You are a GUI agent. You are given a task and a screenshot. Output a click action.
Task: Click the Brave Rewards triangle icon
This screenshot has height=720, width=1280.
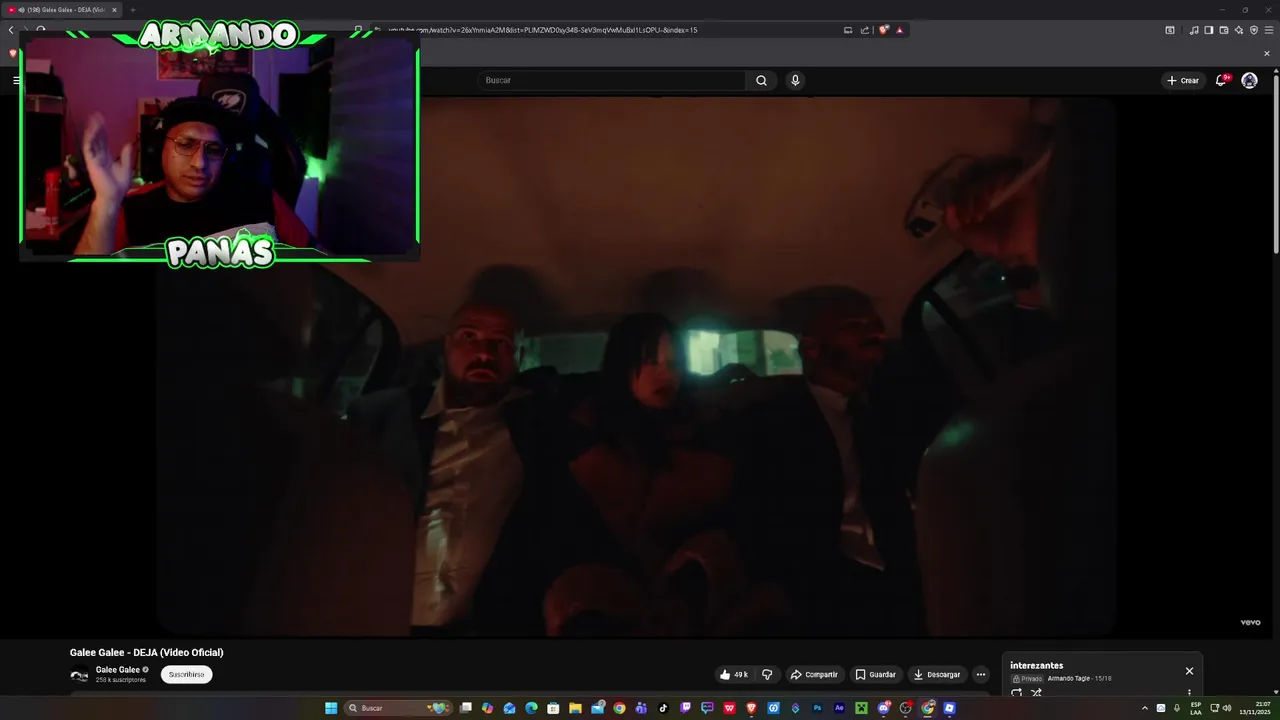pyautogui.click(x=900, y=30)
